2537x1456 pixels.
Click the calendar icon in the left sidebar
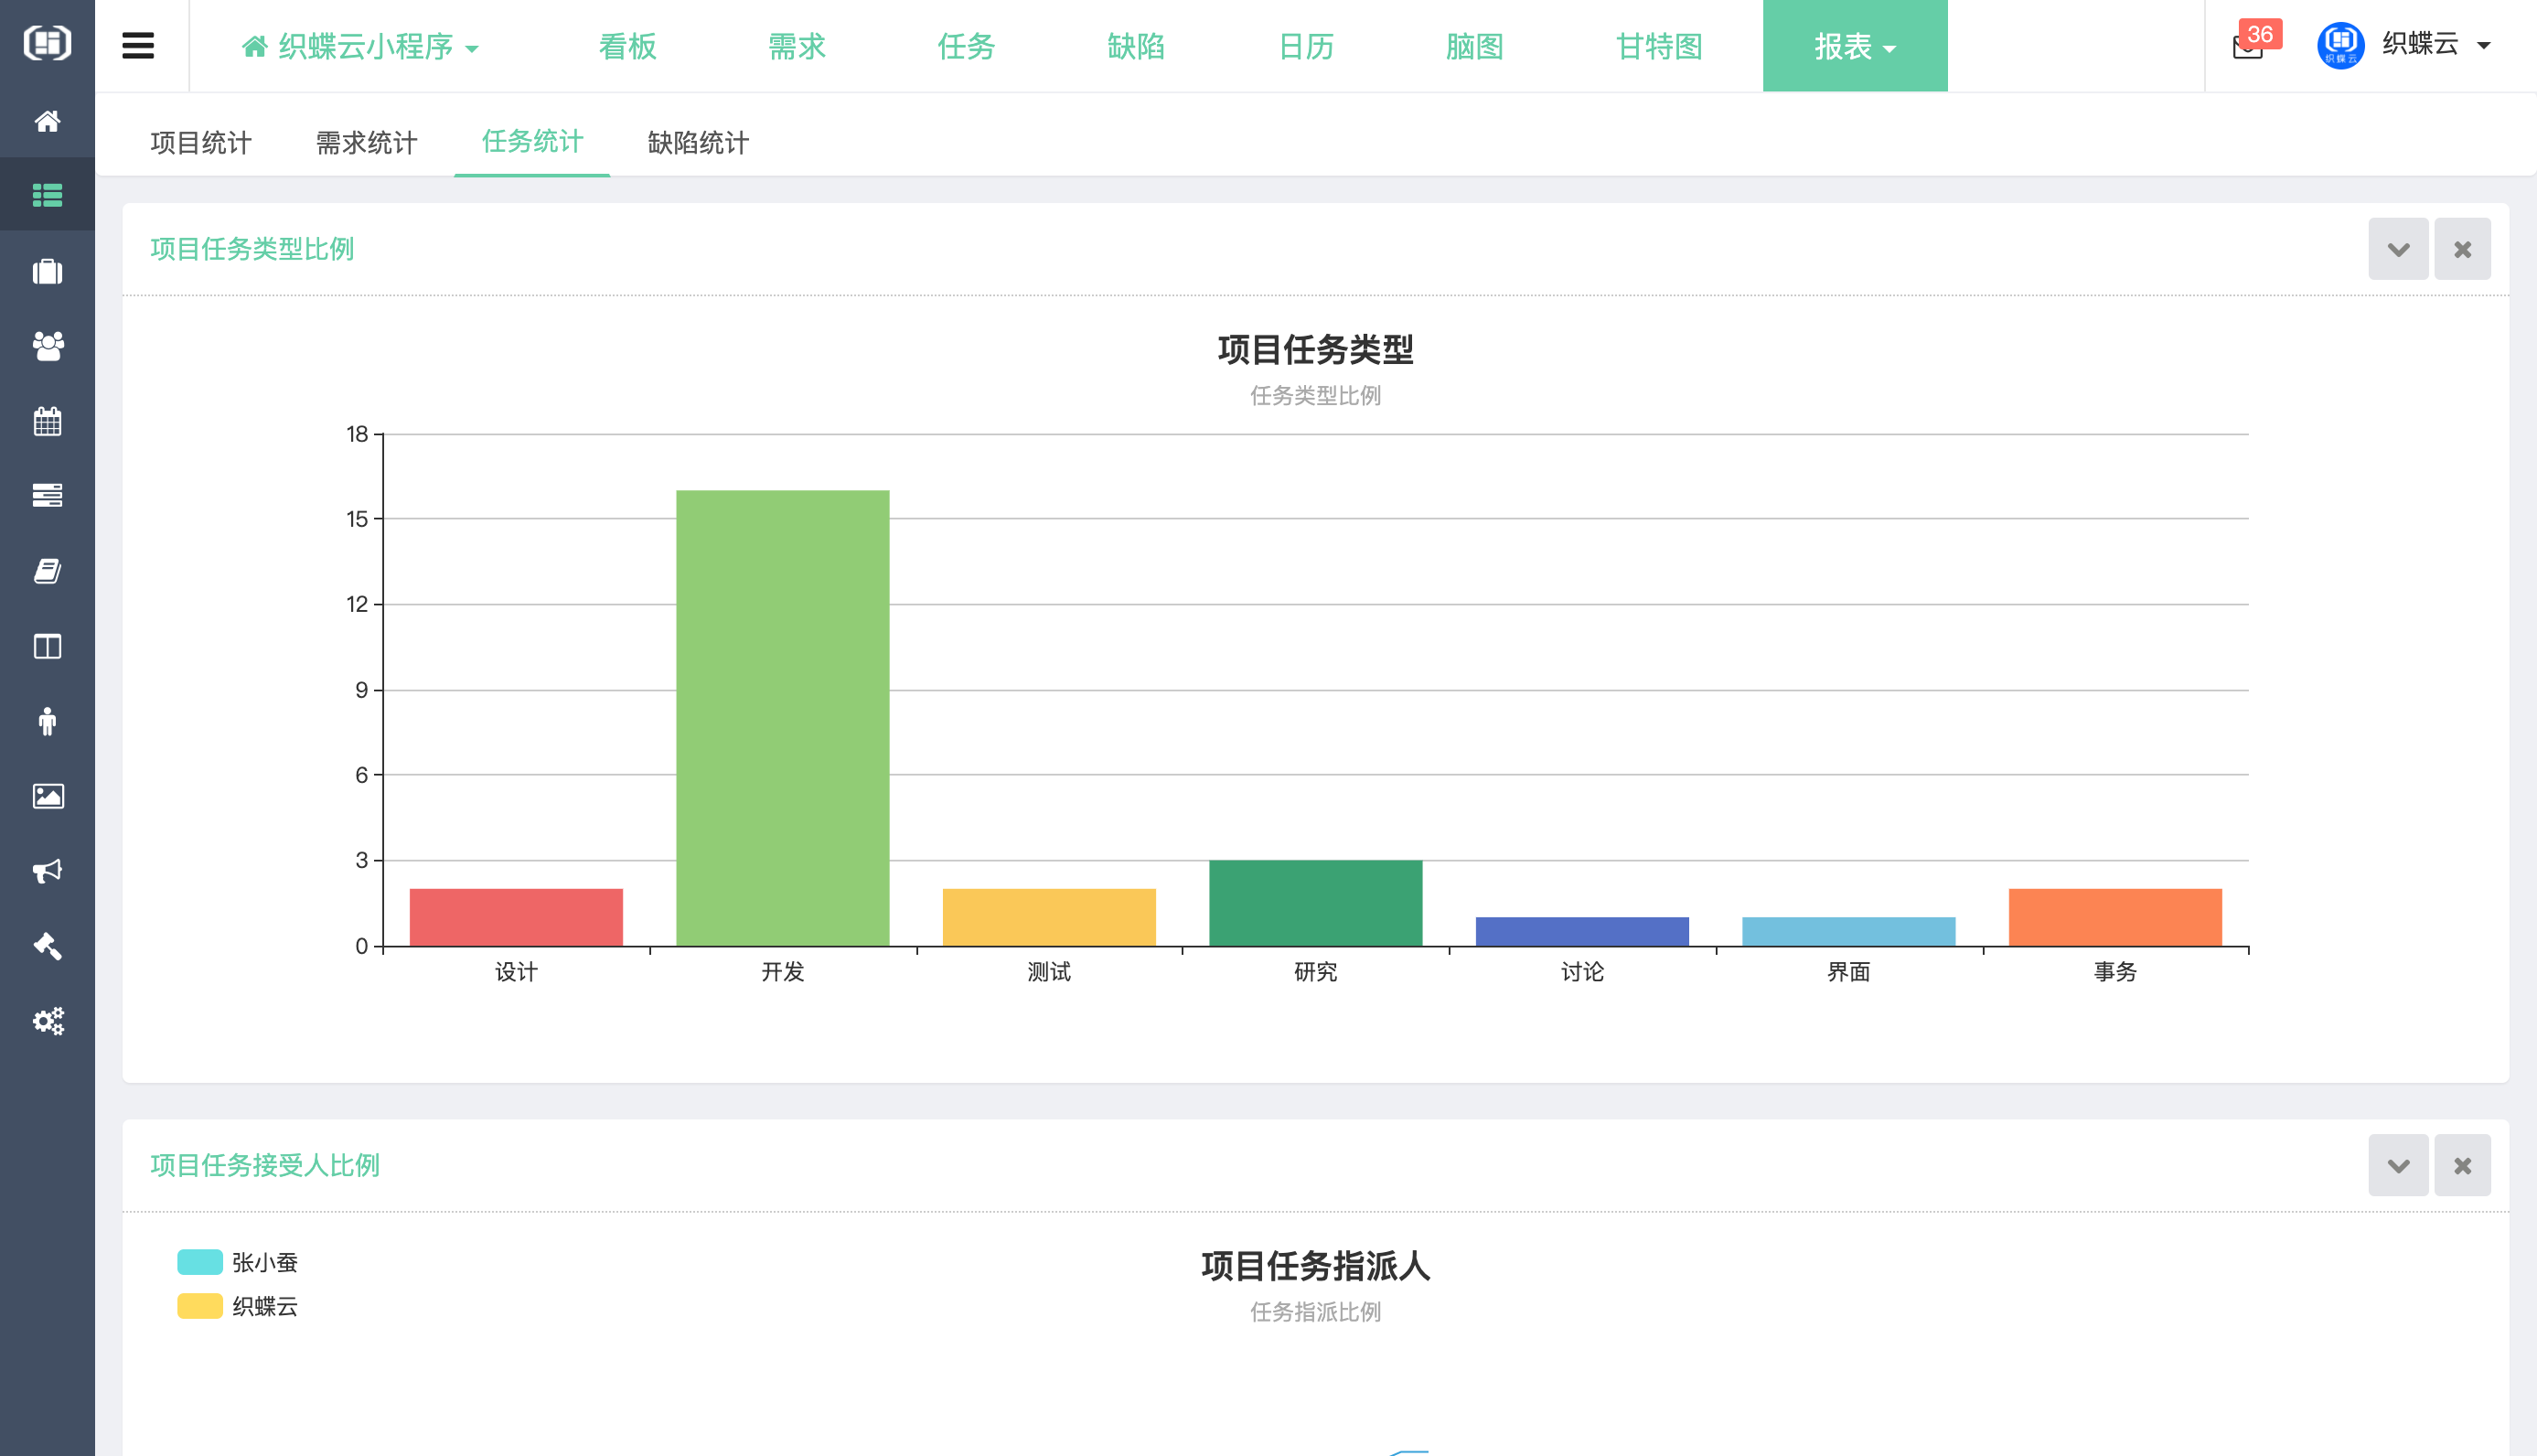(x=47, y=421)
